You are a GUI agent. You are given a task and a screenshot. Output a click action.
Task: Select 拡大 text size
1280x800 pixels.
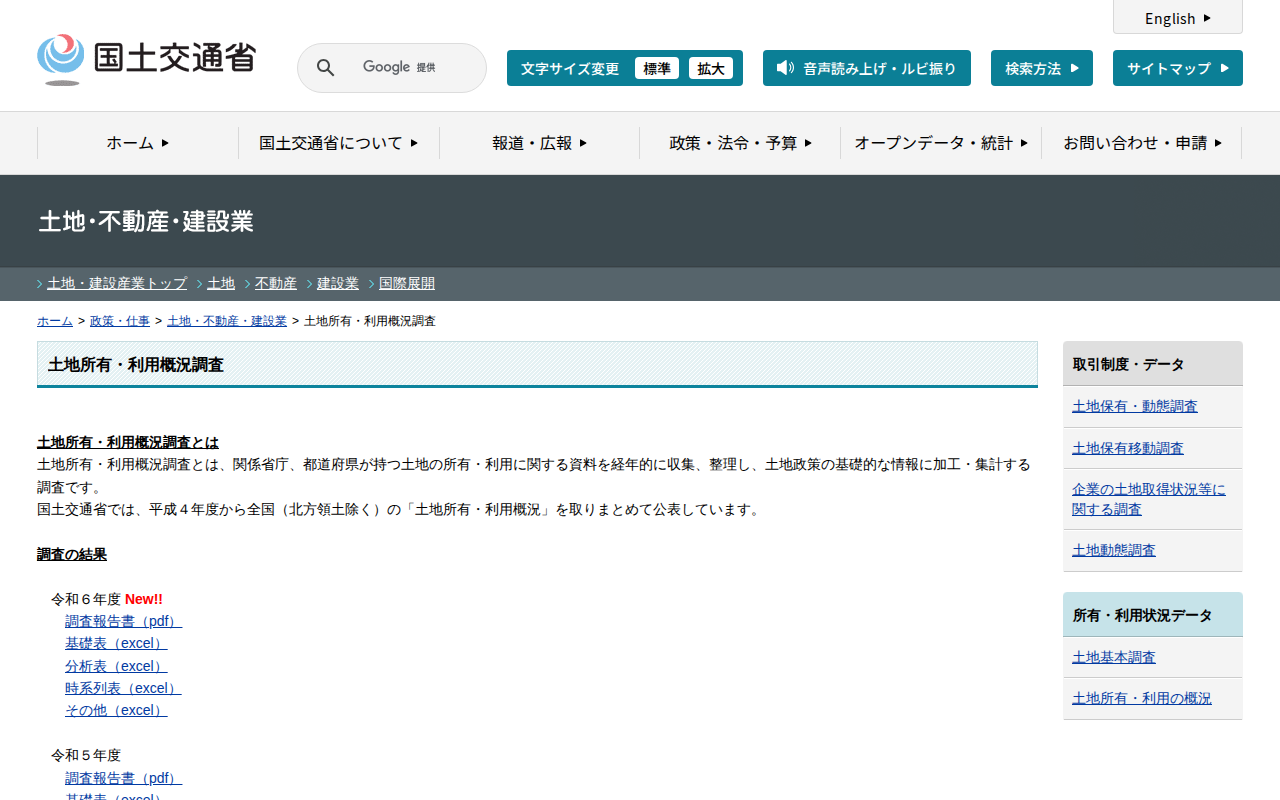[710, 68]
